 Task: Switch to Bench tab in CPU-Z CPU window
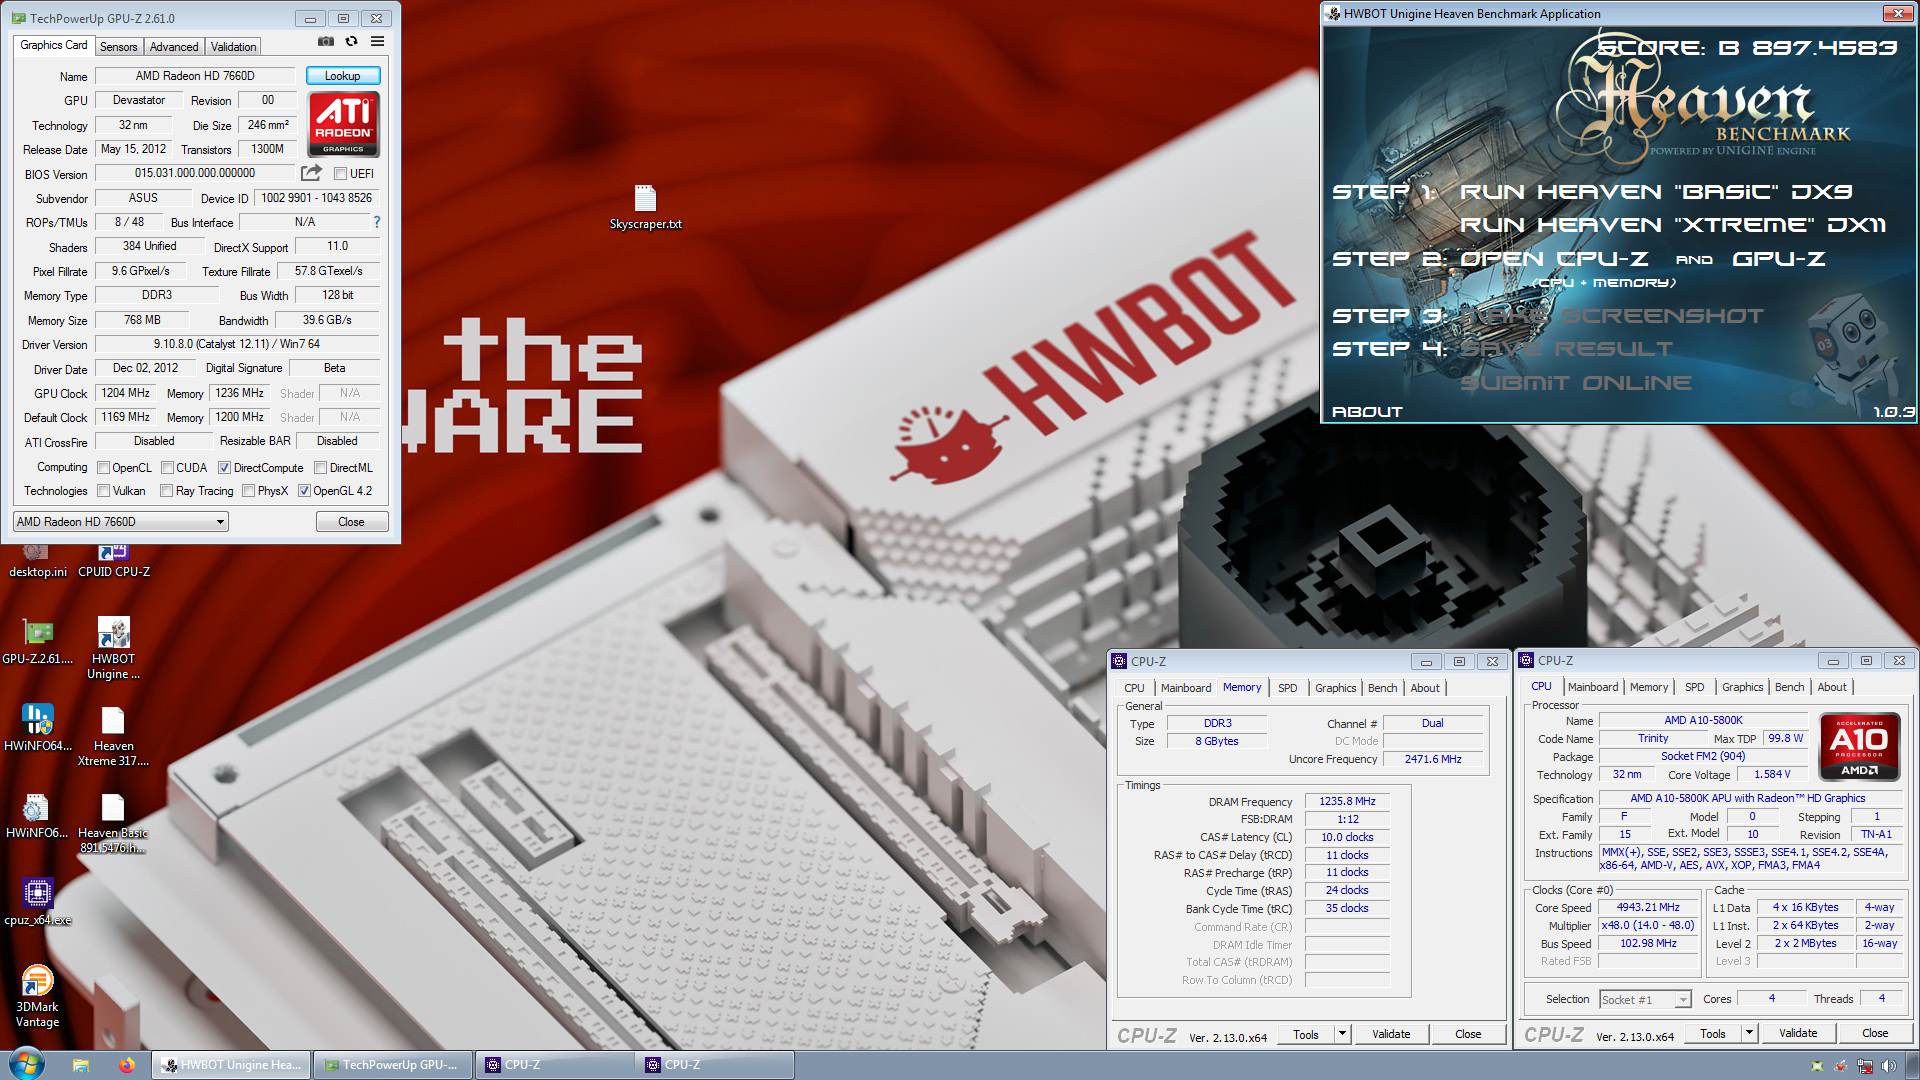pyautogui.click(x=1789, y=687)
